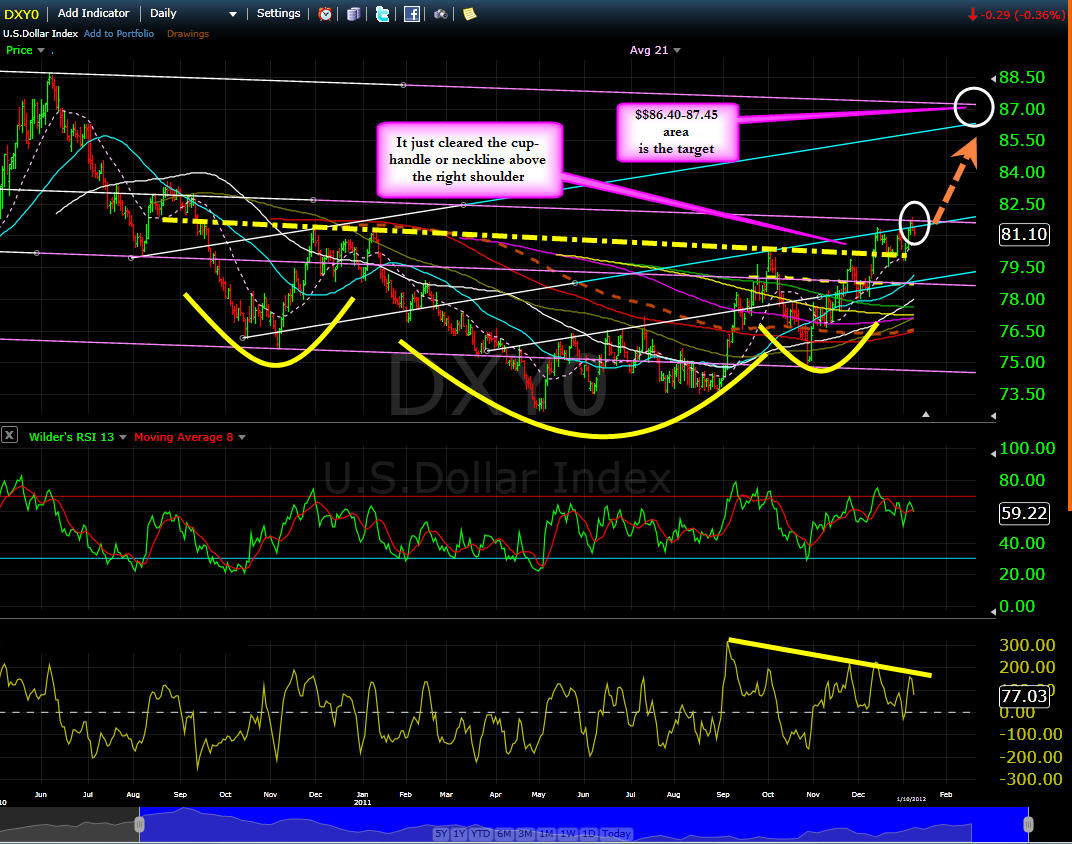Viewport: 1072px width, 844px height.
Task: Open the alarm clock alert icon
Action: (325, 14)
